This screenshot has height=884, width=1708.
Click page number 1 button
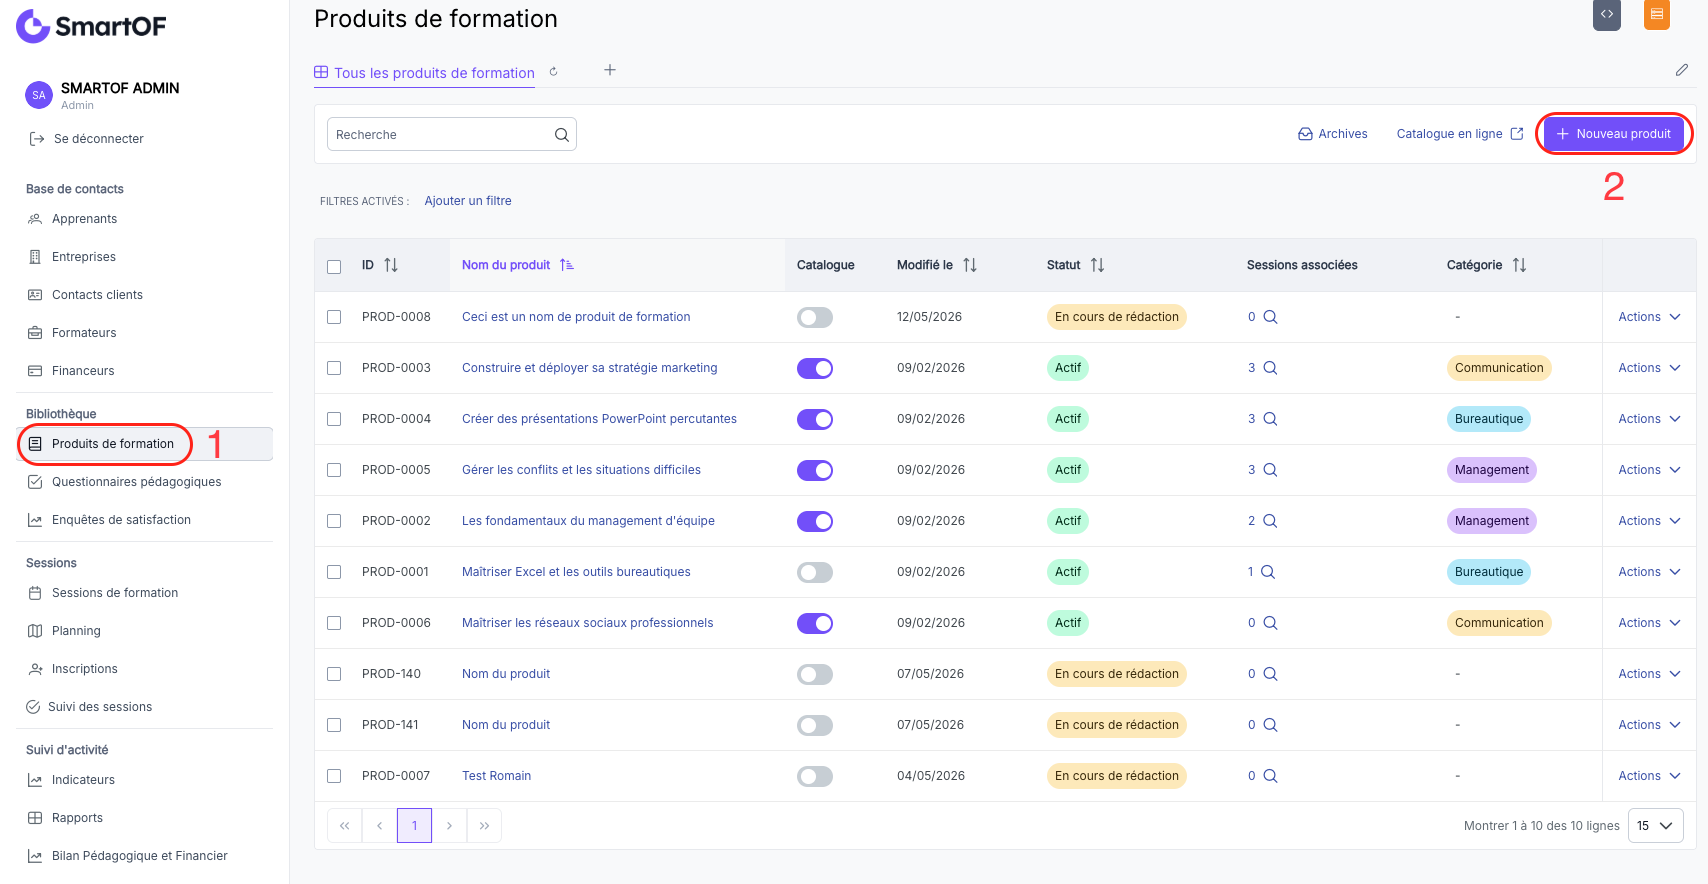(x=414, y=826)
